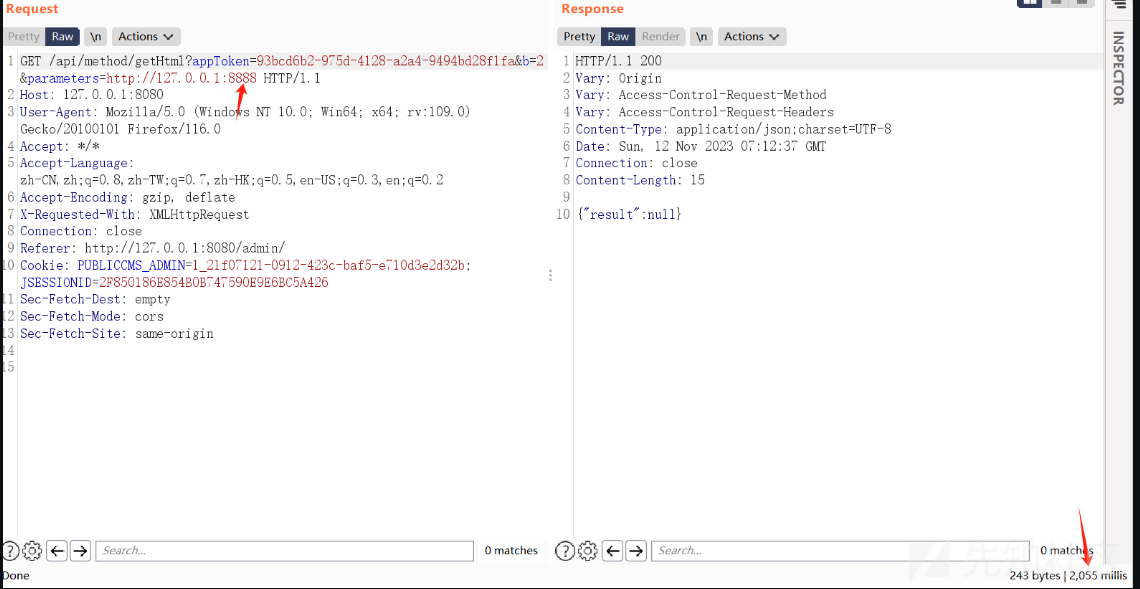Click the Sec-Fetch-Site: same-origin line

[116, 334]
